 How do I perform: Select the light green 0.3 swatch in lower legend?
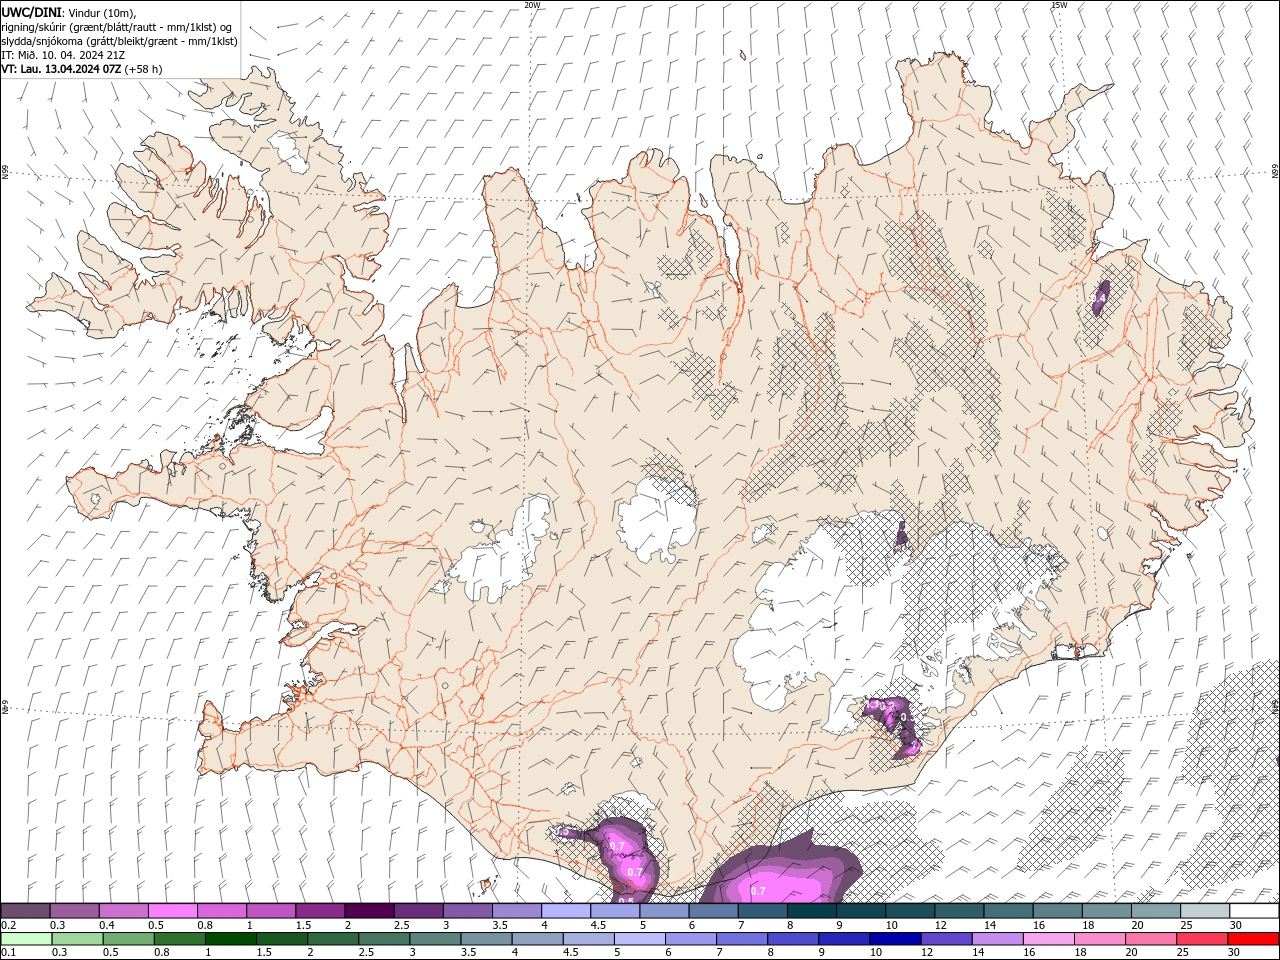pos(77,939)
